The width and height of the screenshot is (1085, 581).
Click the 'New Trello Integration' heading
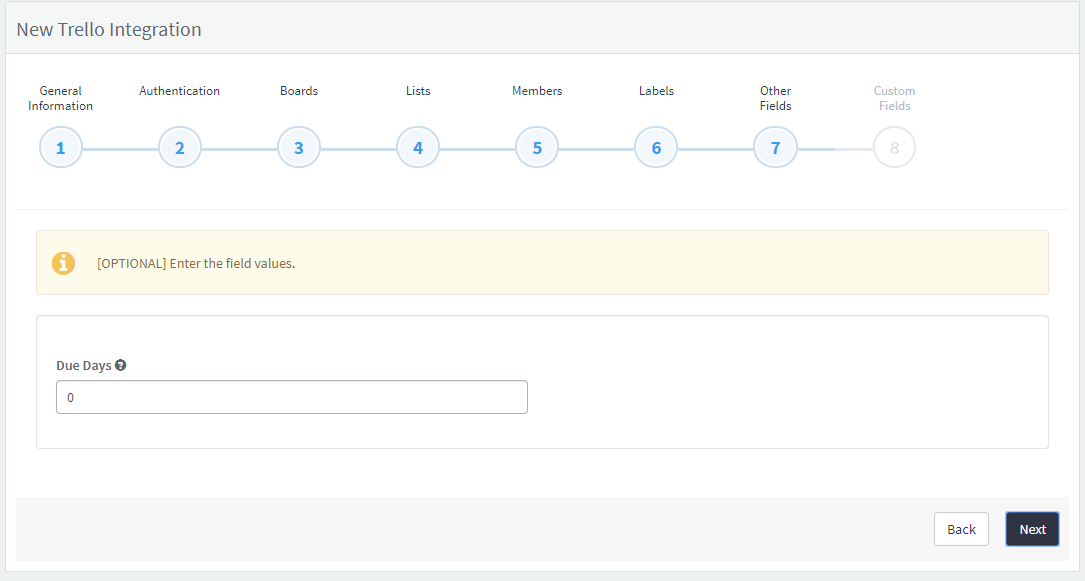click(109, 30)
